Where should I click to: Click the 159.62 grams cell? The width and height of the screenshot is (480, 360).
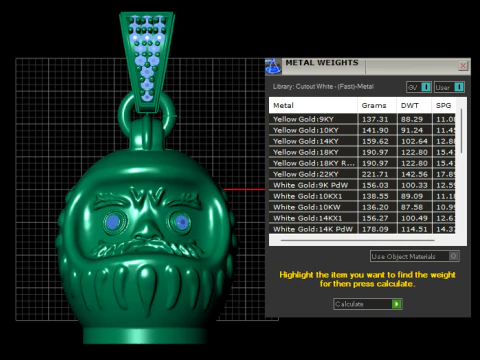tap(377, 141)
